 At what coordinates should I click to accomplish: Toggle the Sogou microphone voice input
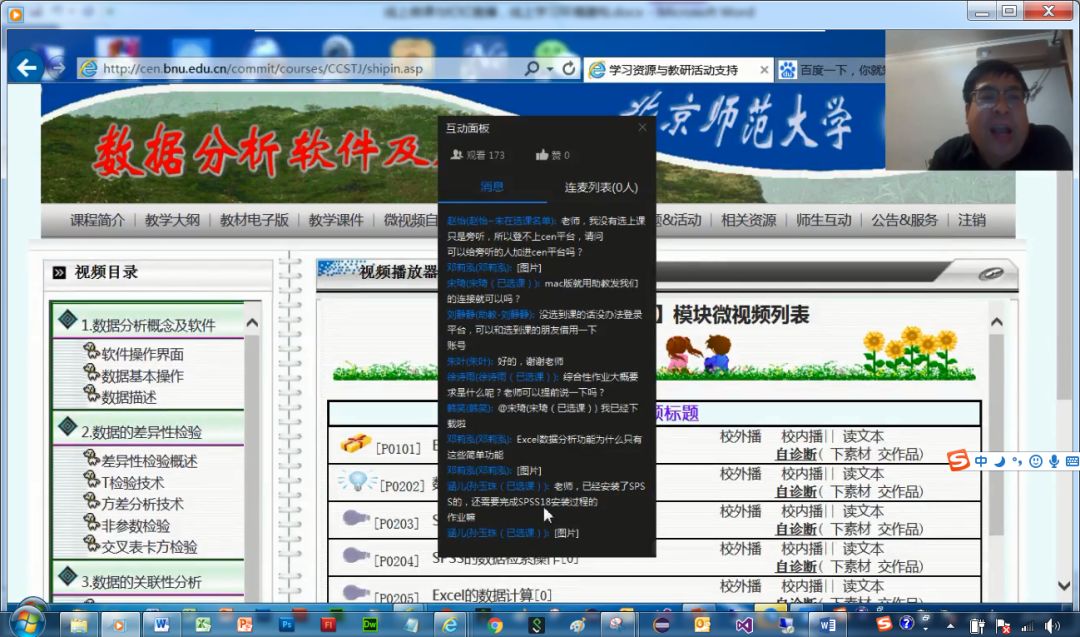pos(1054,461)
